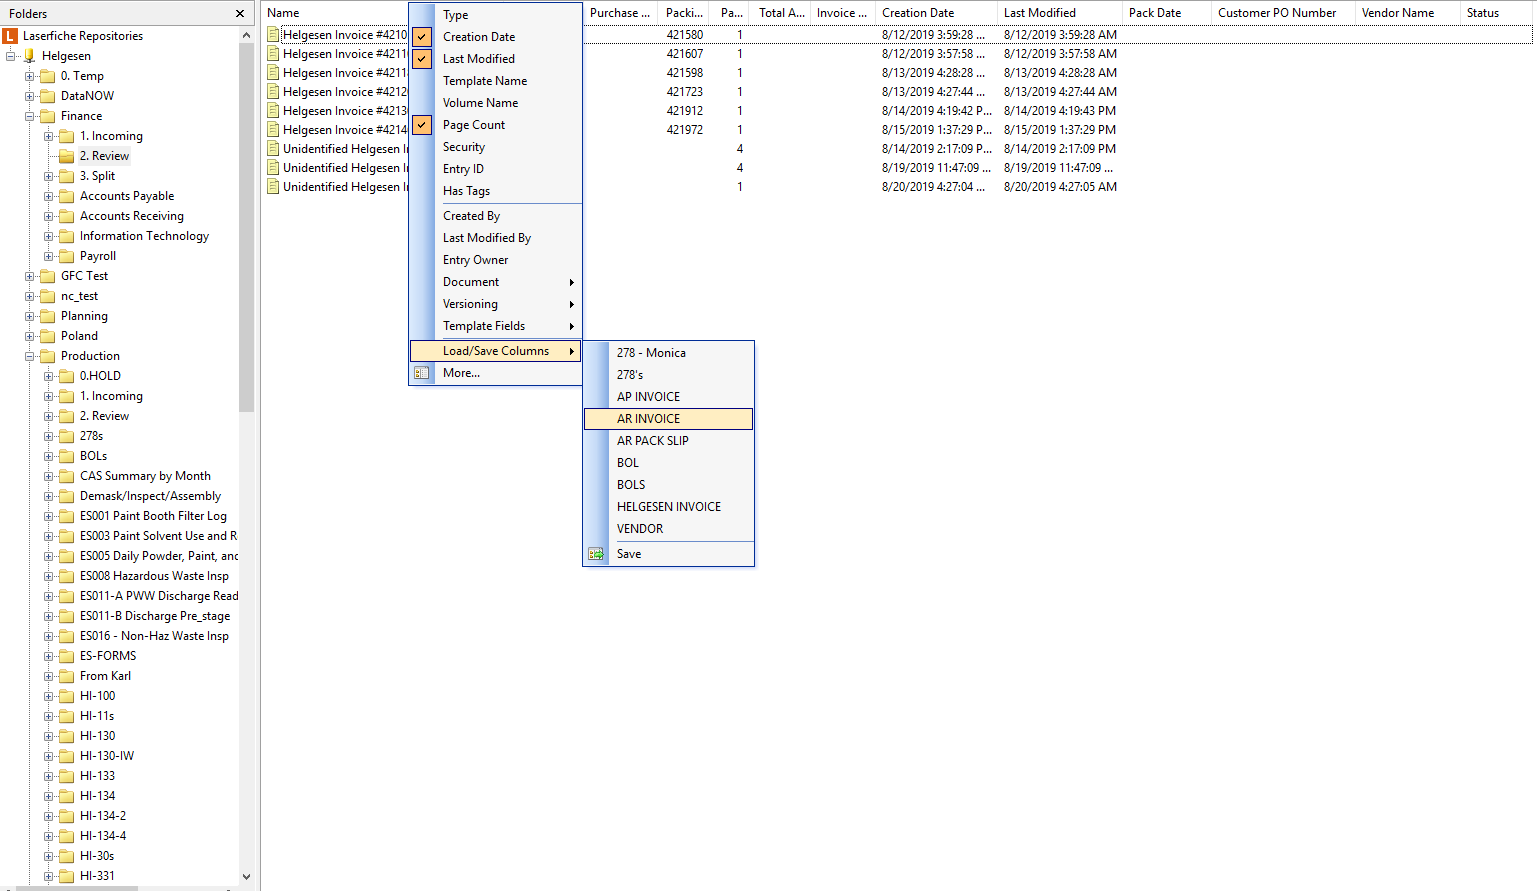Click the Customer PO Number column header
The width and height of the screenshot is (1537, 891).
1276,13
